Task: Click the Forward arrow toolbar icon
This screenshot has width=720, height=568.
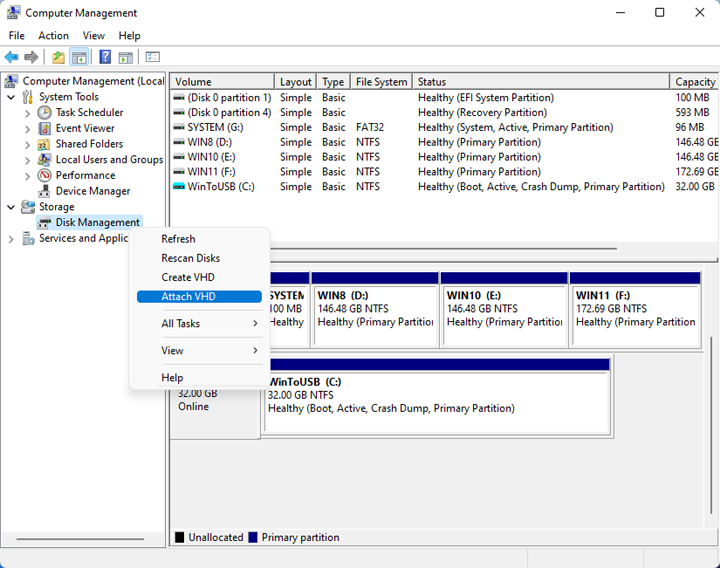Action: point(31,57)
